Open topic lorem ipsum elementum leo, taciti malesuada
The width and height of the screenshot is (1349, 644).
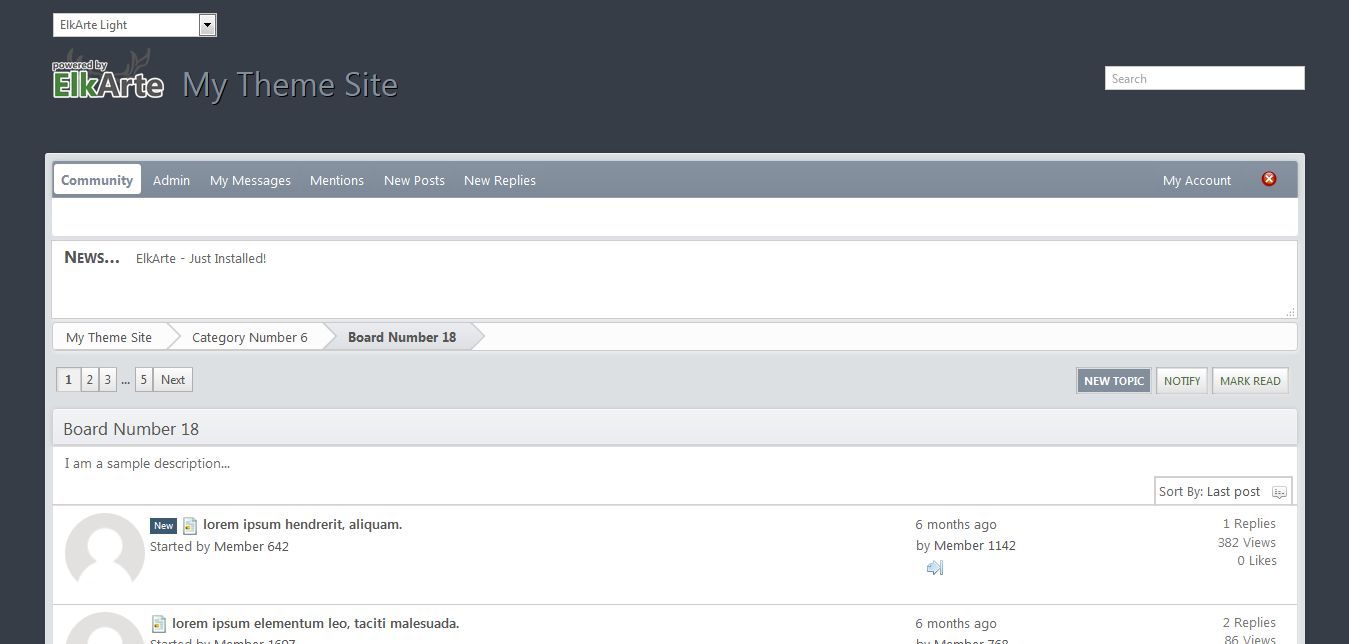[315, 623]
